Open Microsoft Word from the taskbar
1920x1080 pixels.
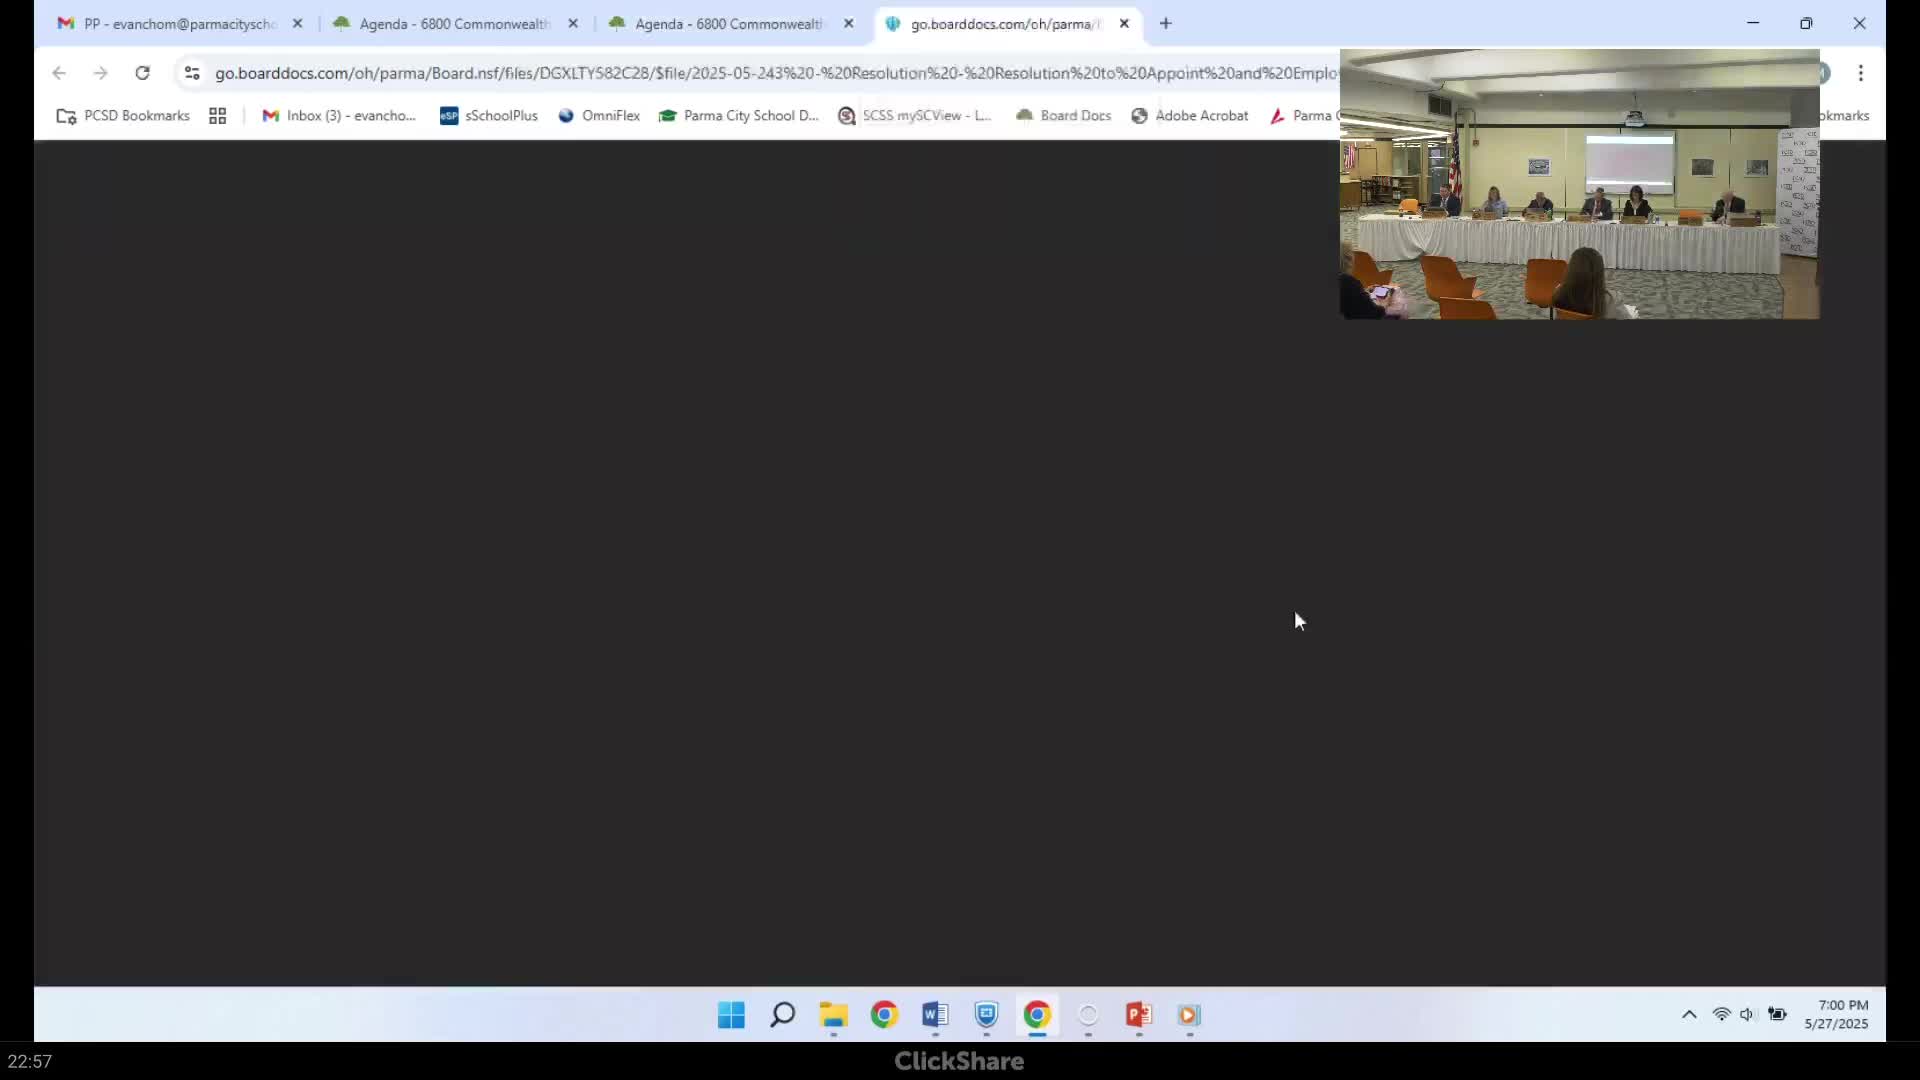[935, 1015]
